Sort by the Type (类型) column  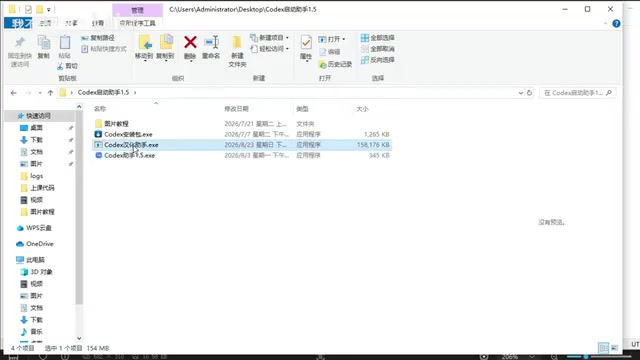(x=302, y=109)
